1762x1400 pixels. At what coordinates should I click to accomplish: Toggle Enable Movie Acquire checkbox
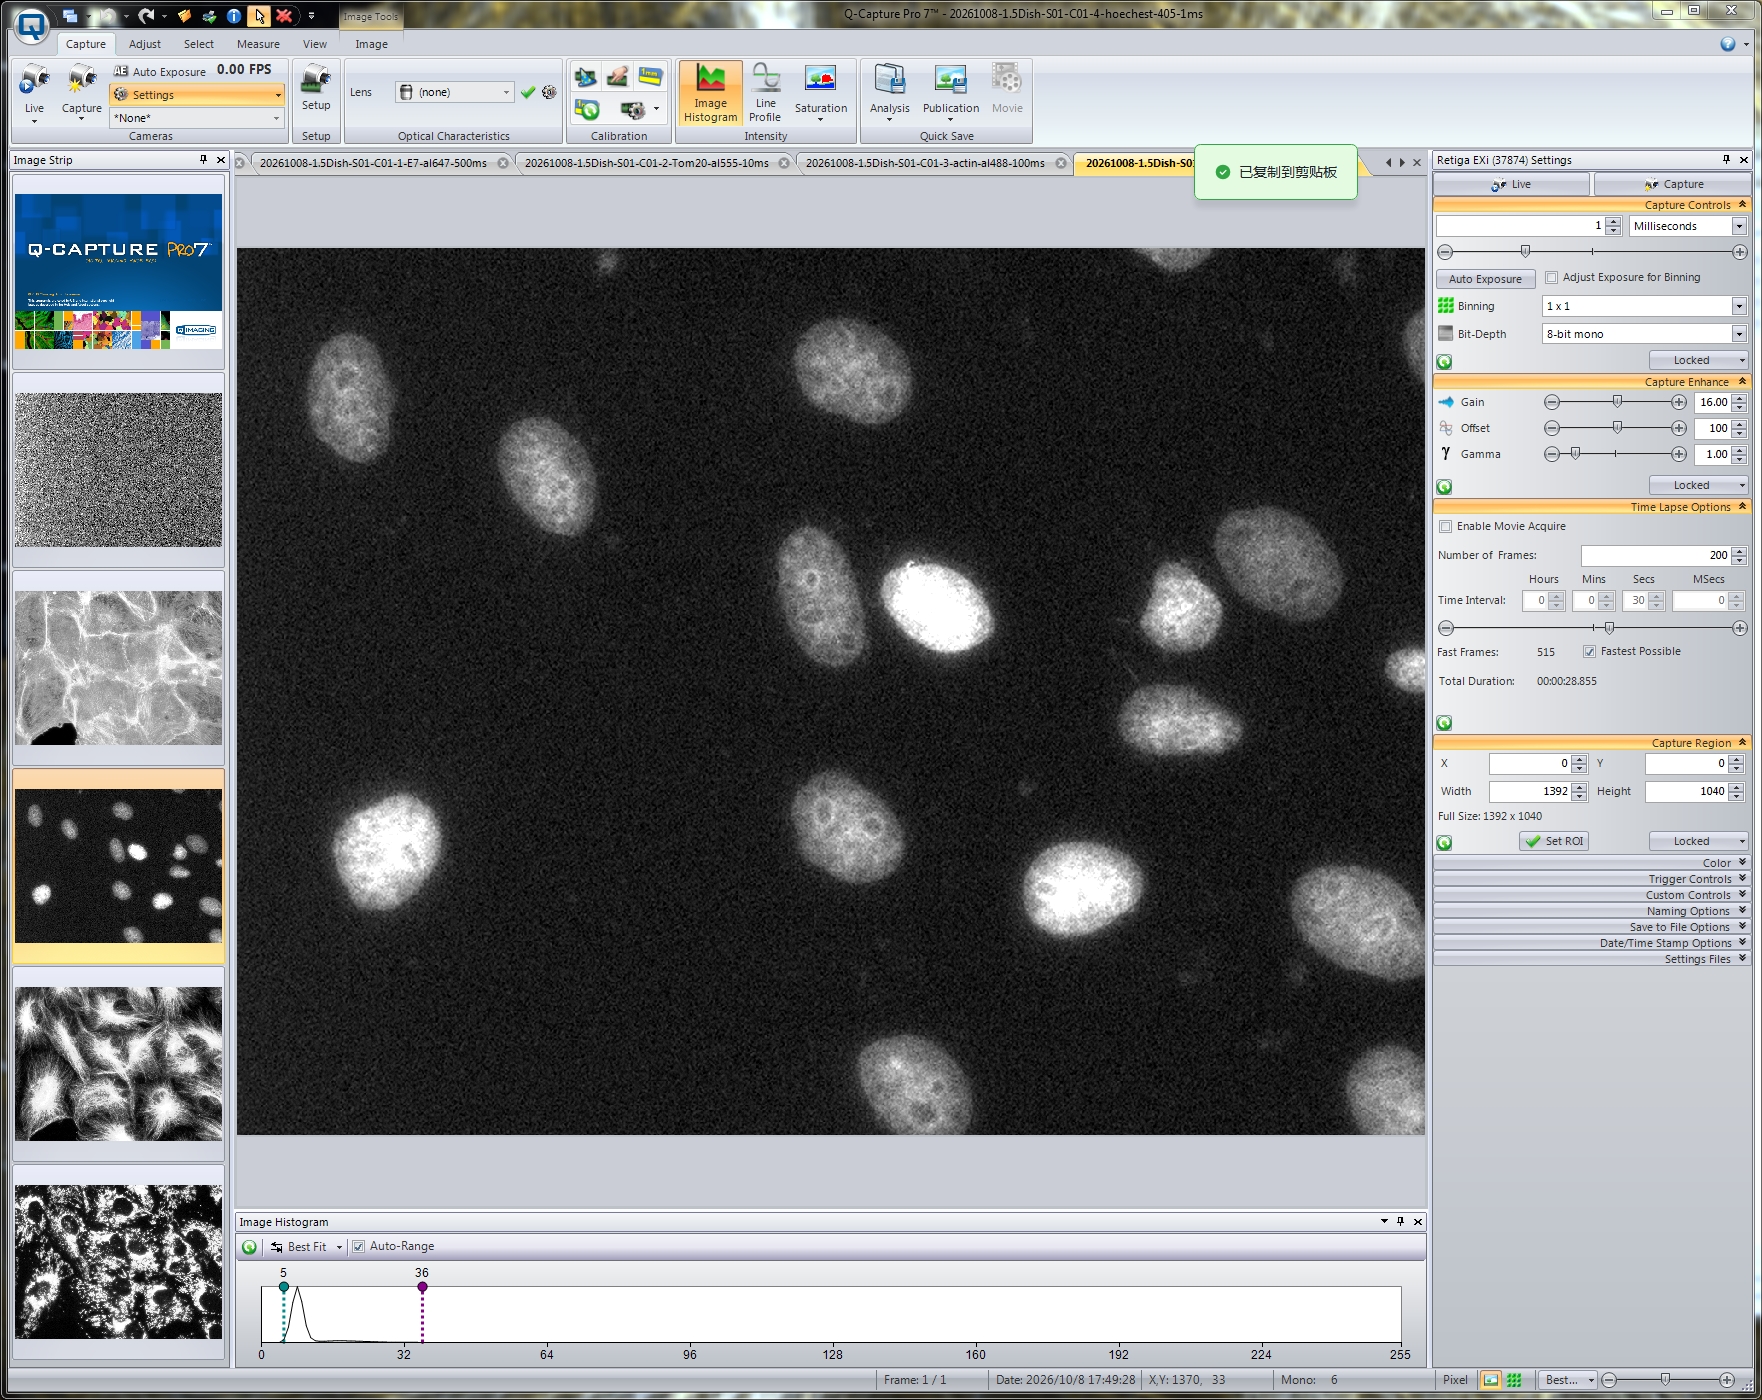click(1445, 527)
